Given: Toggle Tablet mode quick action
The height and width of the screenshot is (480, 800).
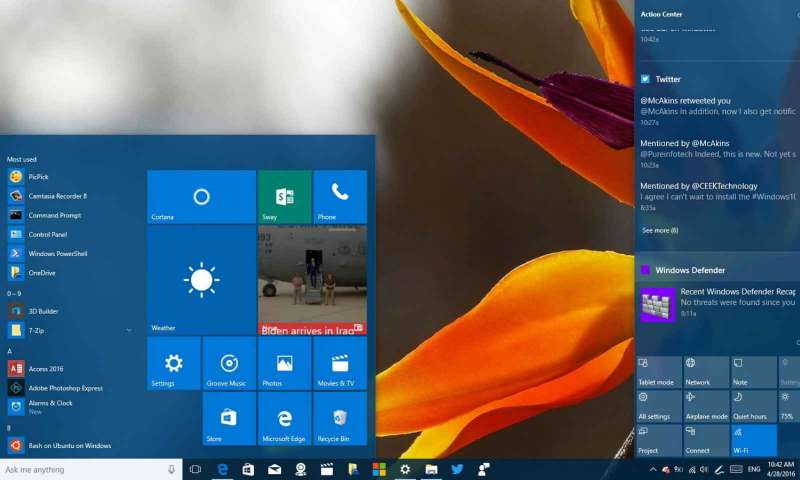Looking at the screenshot, I should [659, 372].
